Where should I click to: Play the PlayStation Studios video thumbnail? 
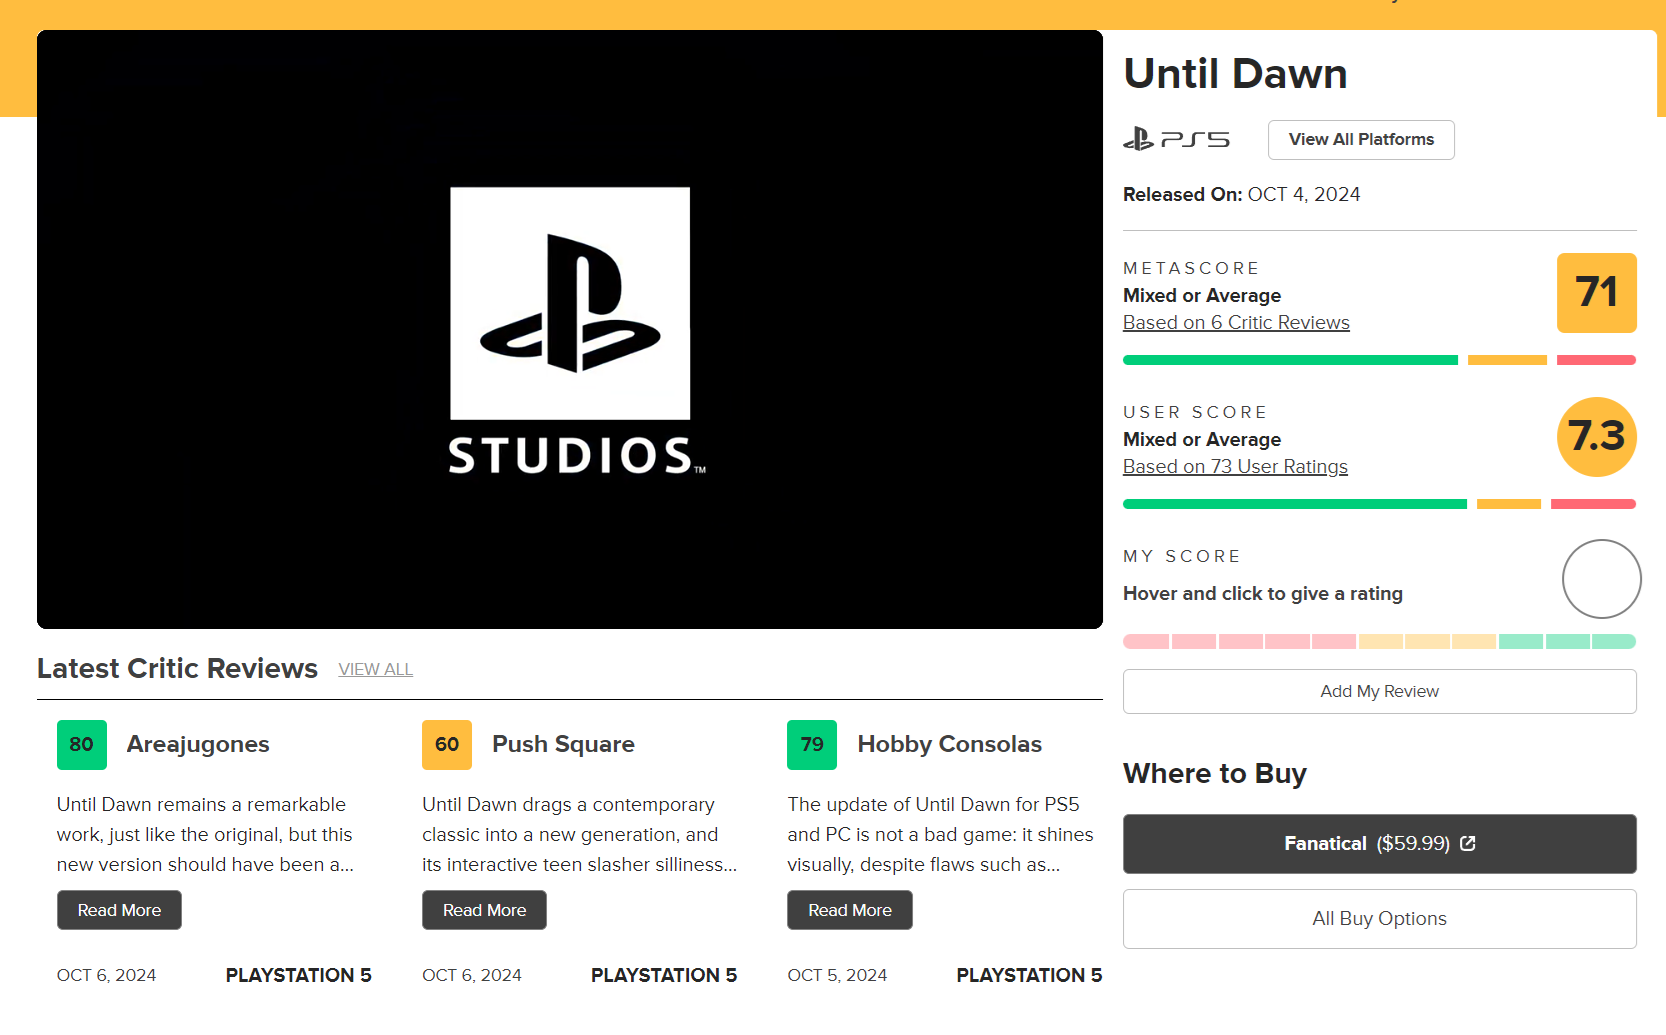pos(570,329)
